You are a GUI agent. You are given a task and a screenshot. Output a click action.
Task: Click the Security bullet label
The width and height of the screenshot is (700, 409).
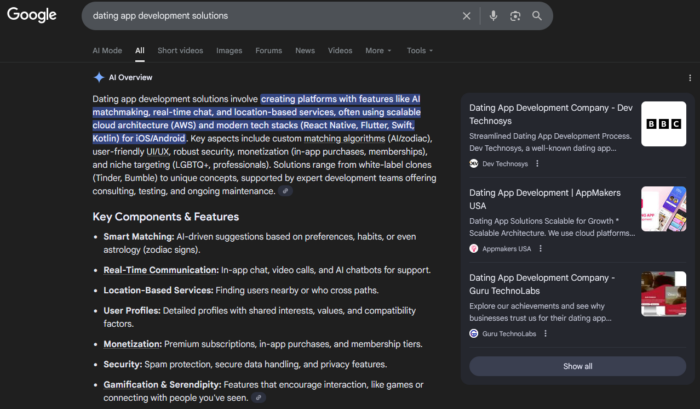tap(123, 364)
